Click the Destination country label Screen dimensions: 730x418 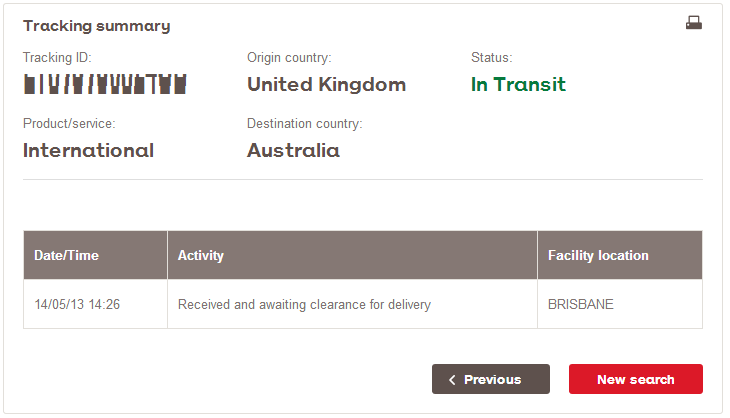pyautogui.click(x=304, y=124)
